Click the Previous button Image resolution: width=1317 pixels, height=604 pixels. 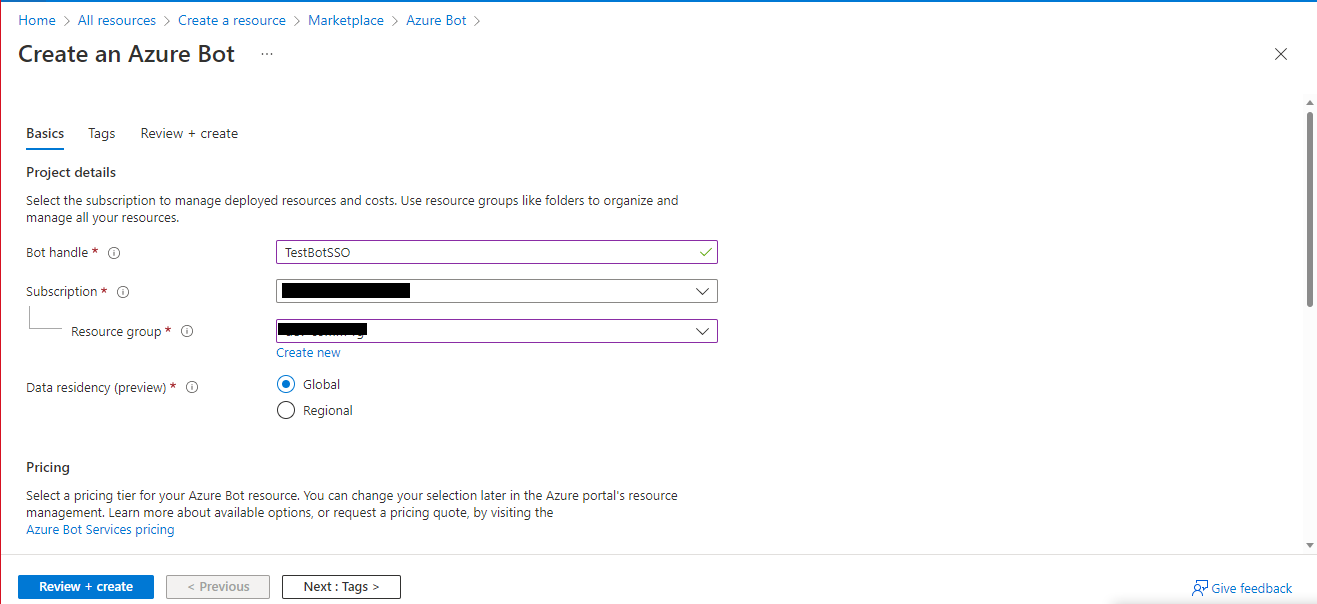(x=218, y=587)
